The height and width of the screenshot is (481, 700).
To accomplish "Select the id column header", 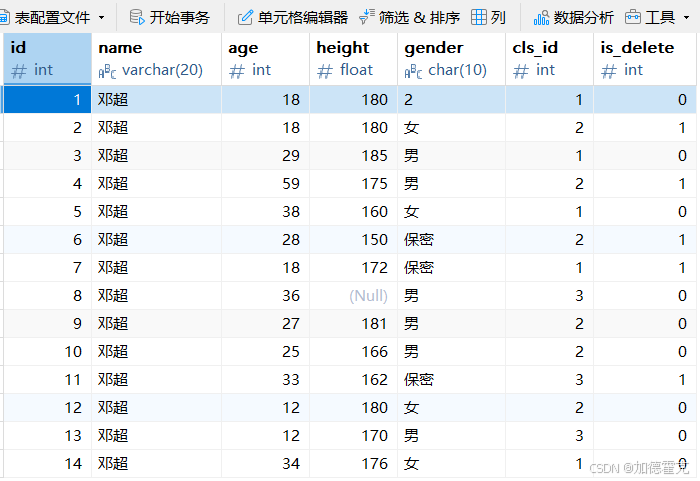I will pos(47,59).
